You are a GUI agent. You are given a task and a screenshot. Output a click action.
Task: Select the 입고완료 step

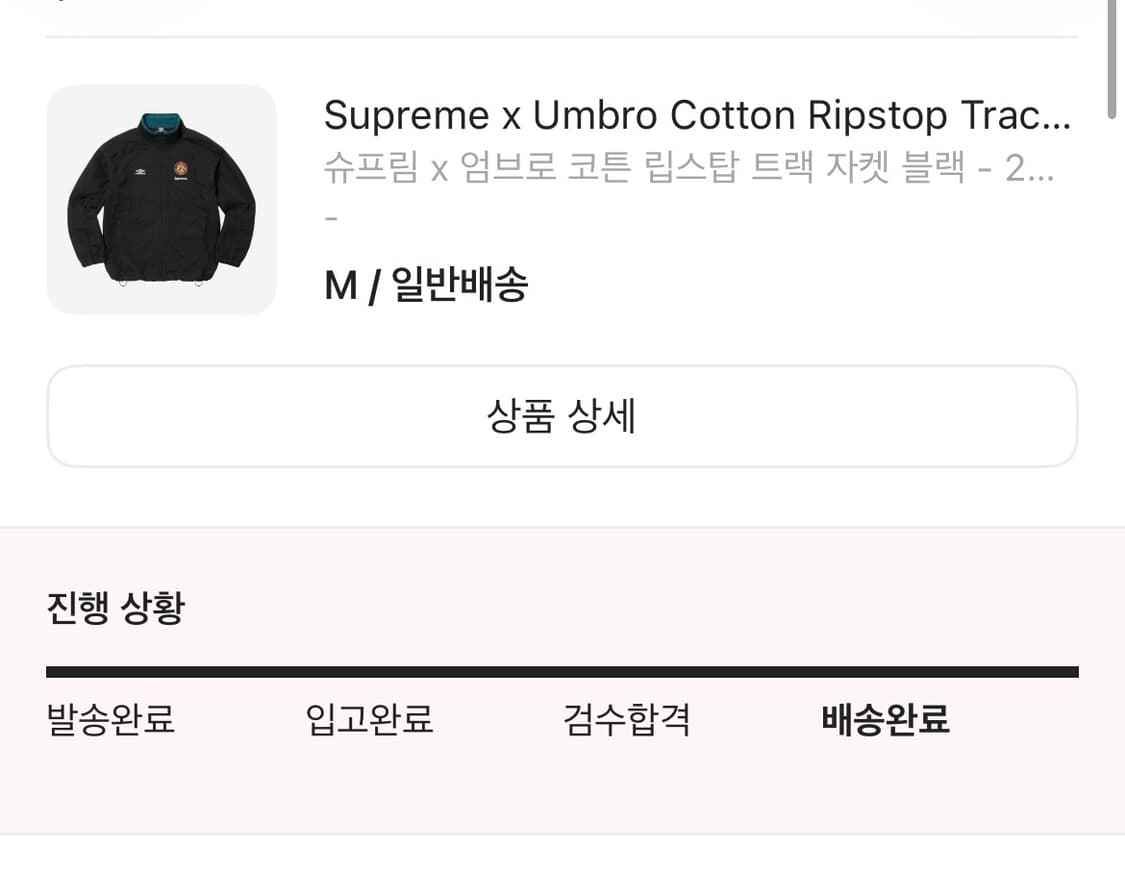coord(369,719)
